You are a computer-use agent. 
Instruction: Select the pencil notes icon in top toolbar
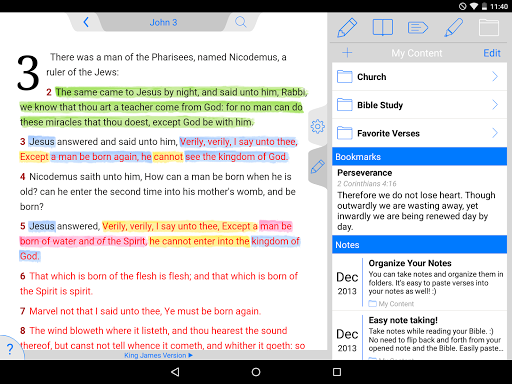[347, 28]
